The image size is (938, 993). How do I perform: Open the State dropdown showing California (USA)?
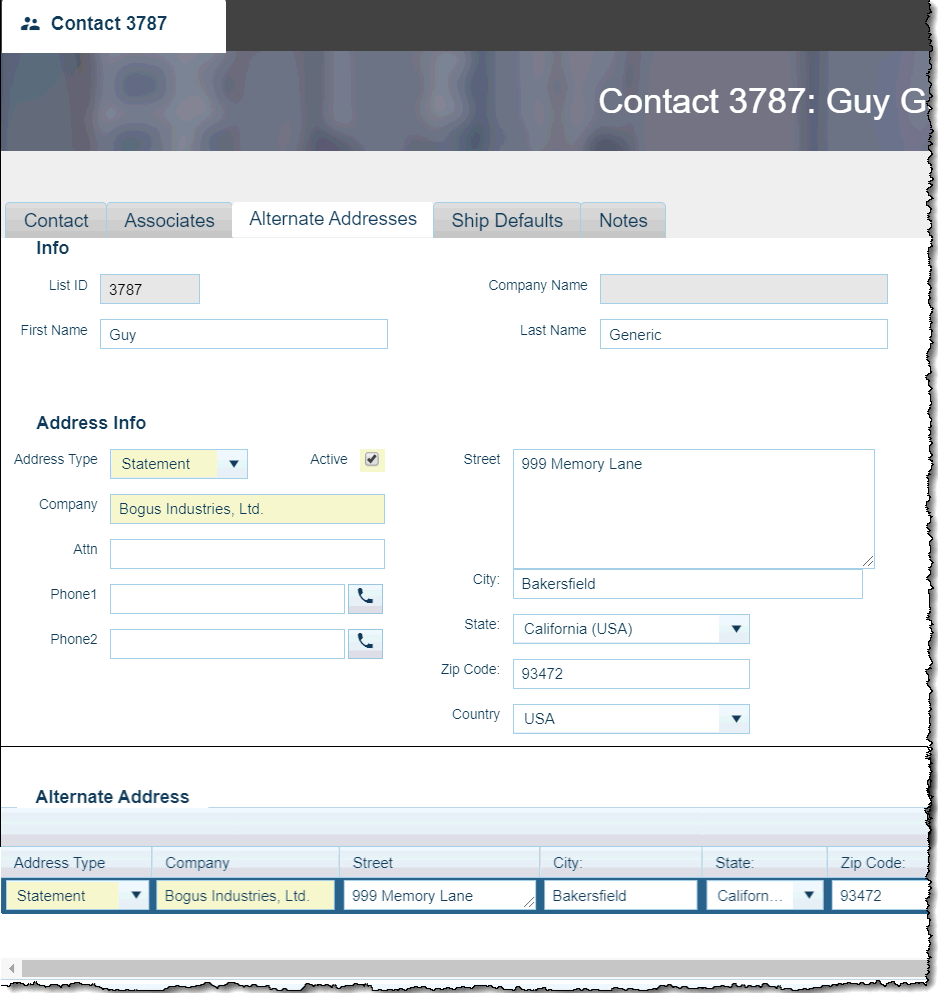pyautogui.click(x=735, y=629)
